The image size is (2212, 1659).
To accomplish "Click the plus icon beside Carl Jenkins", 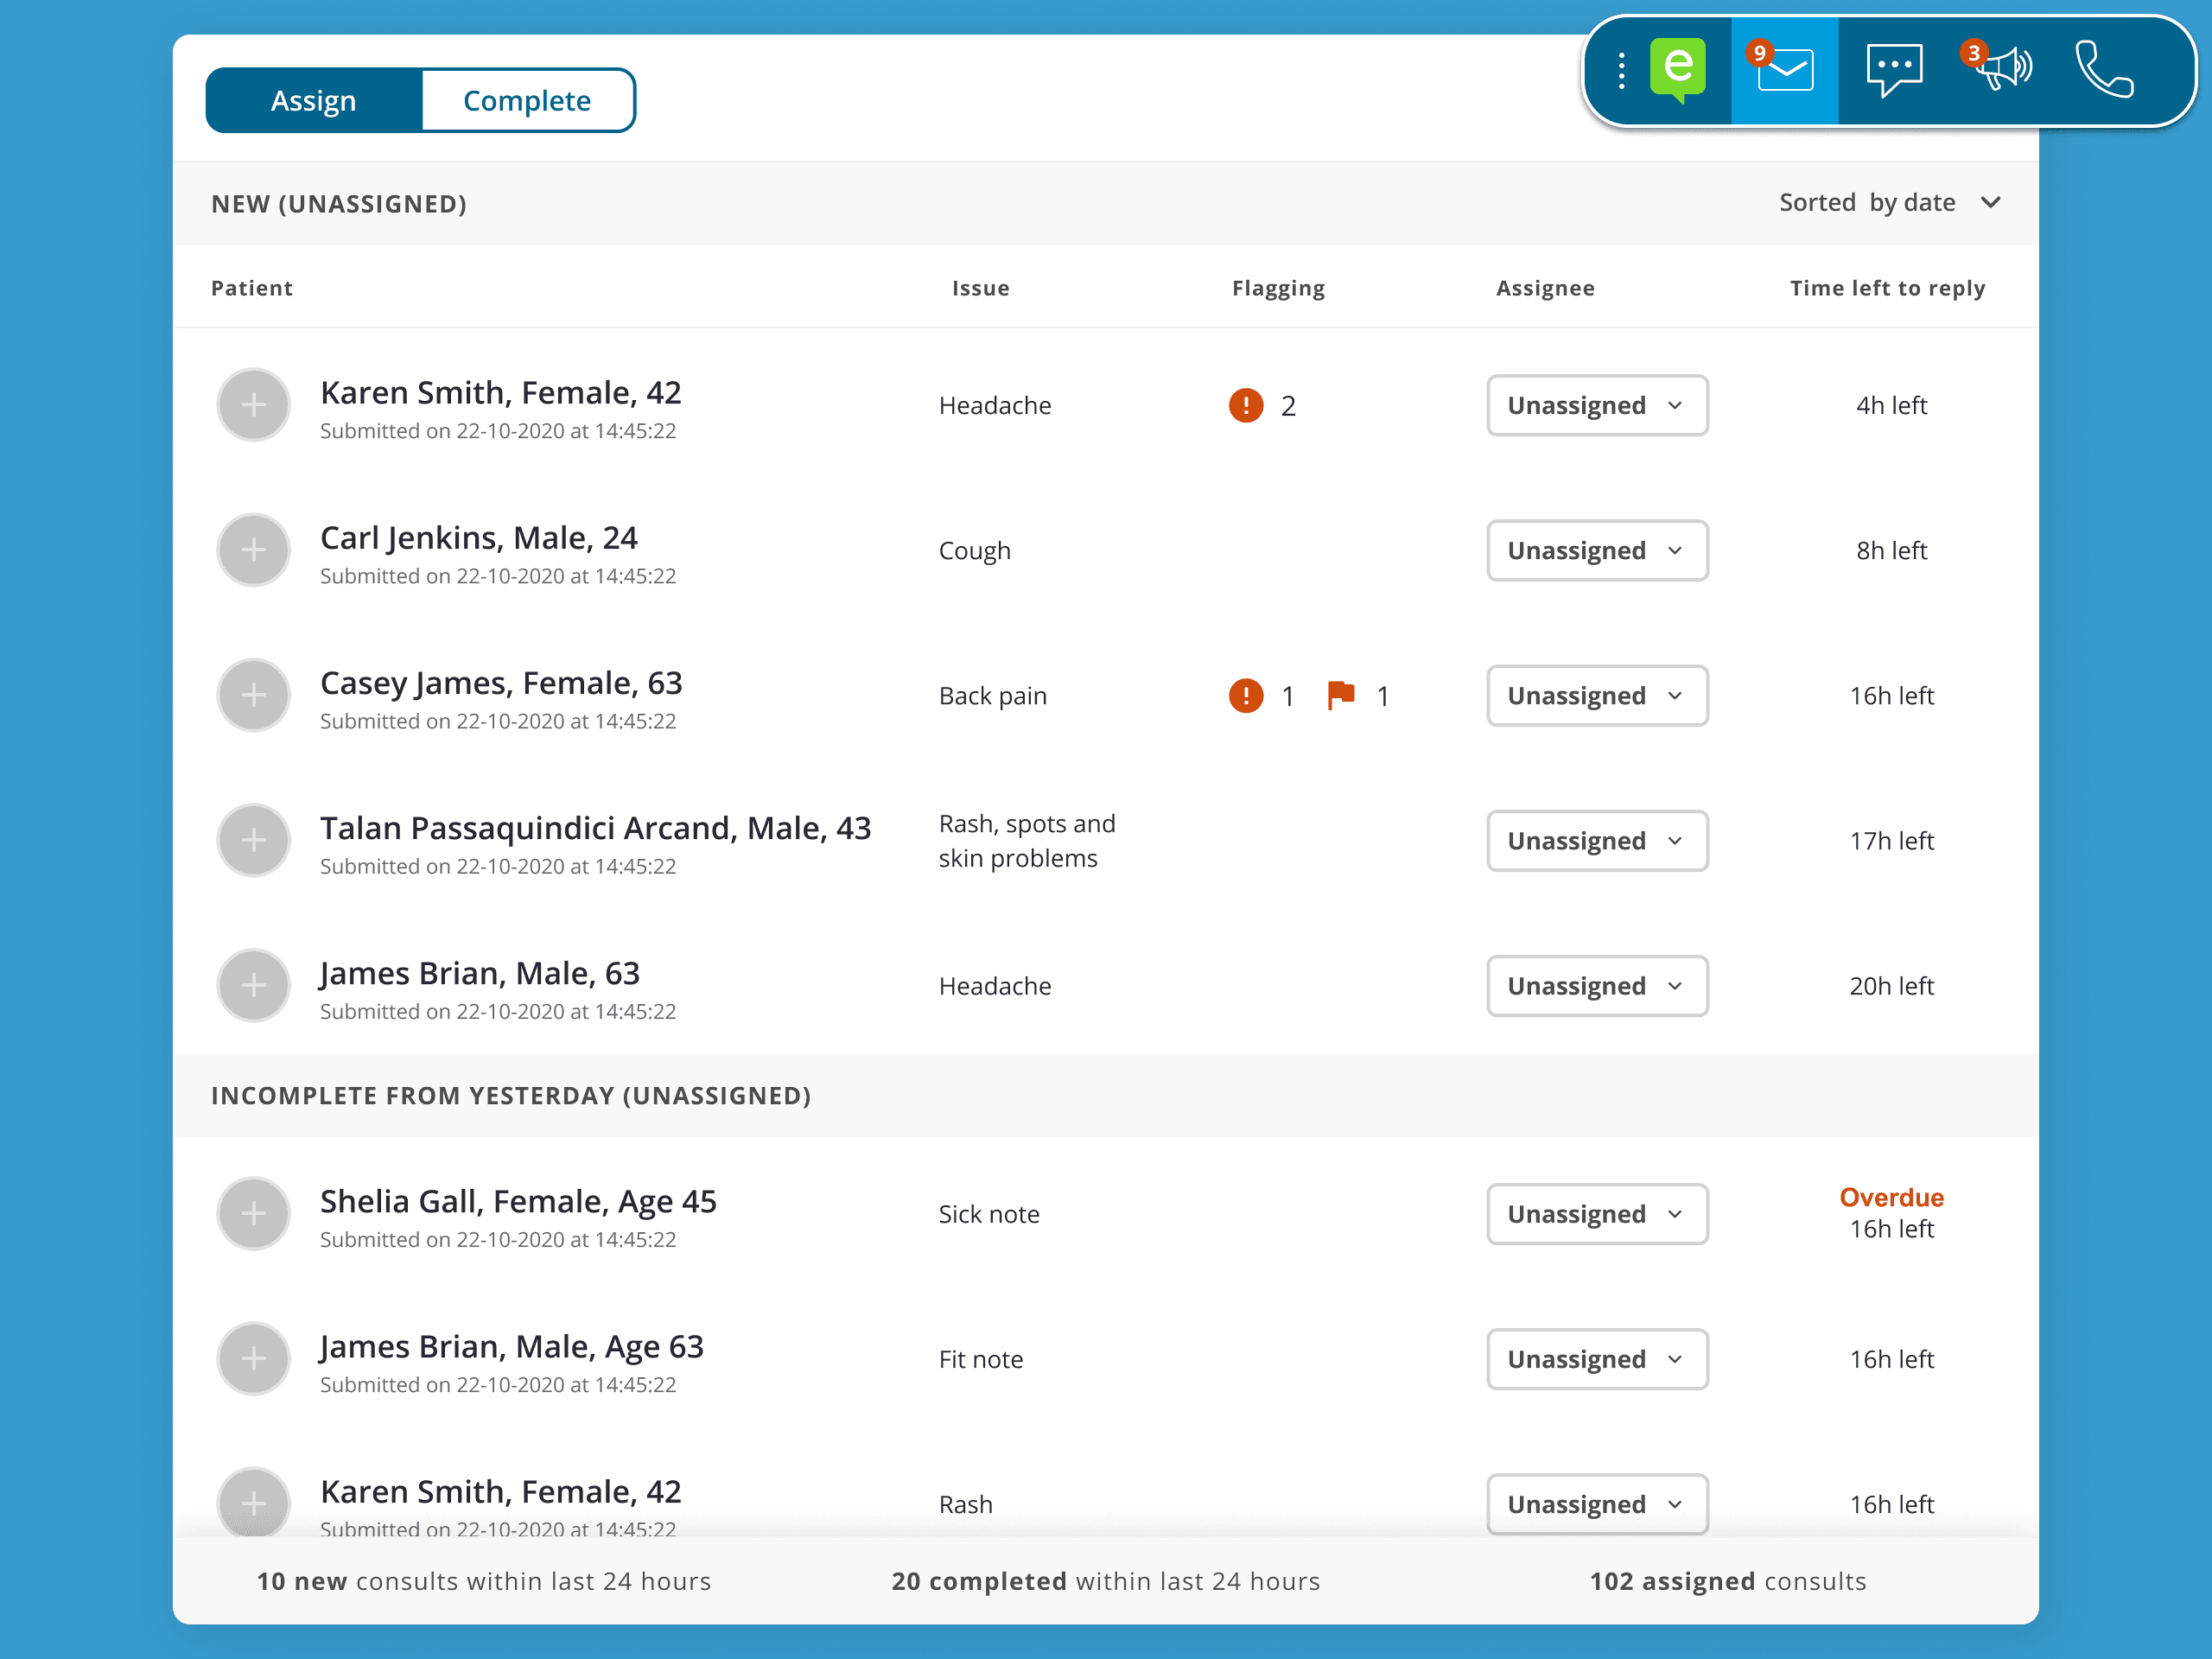I will (x=254, y=550).
